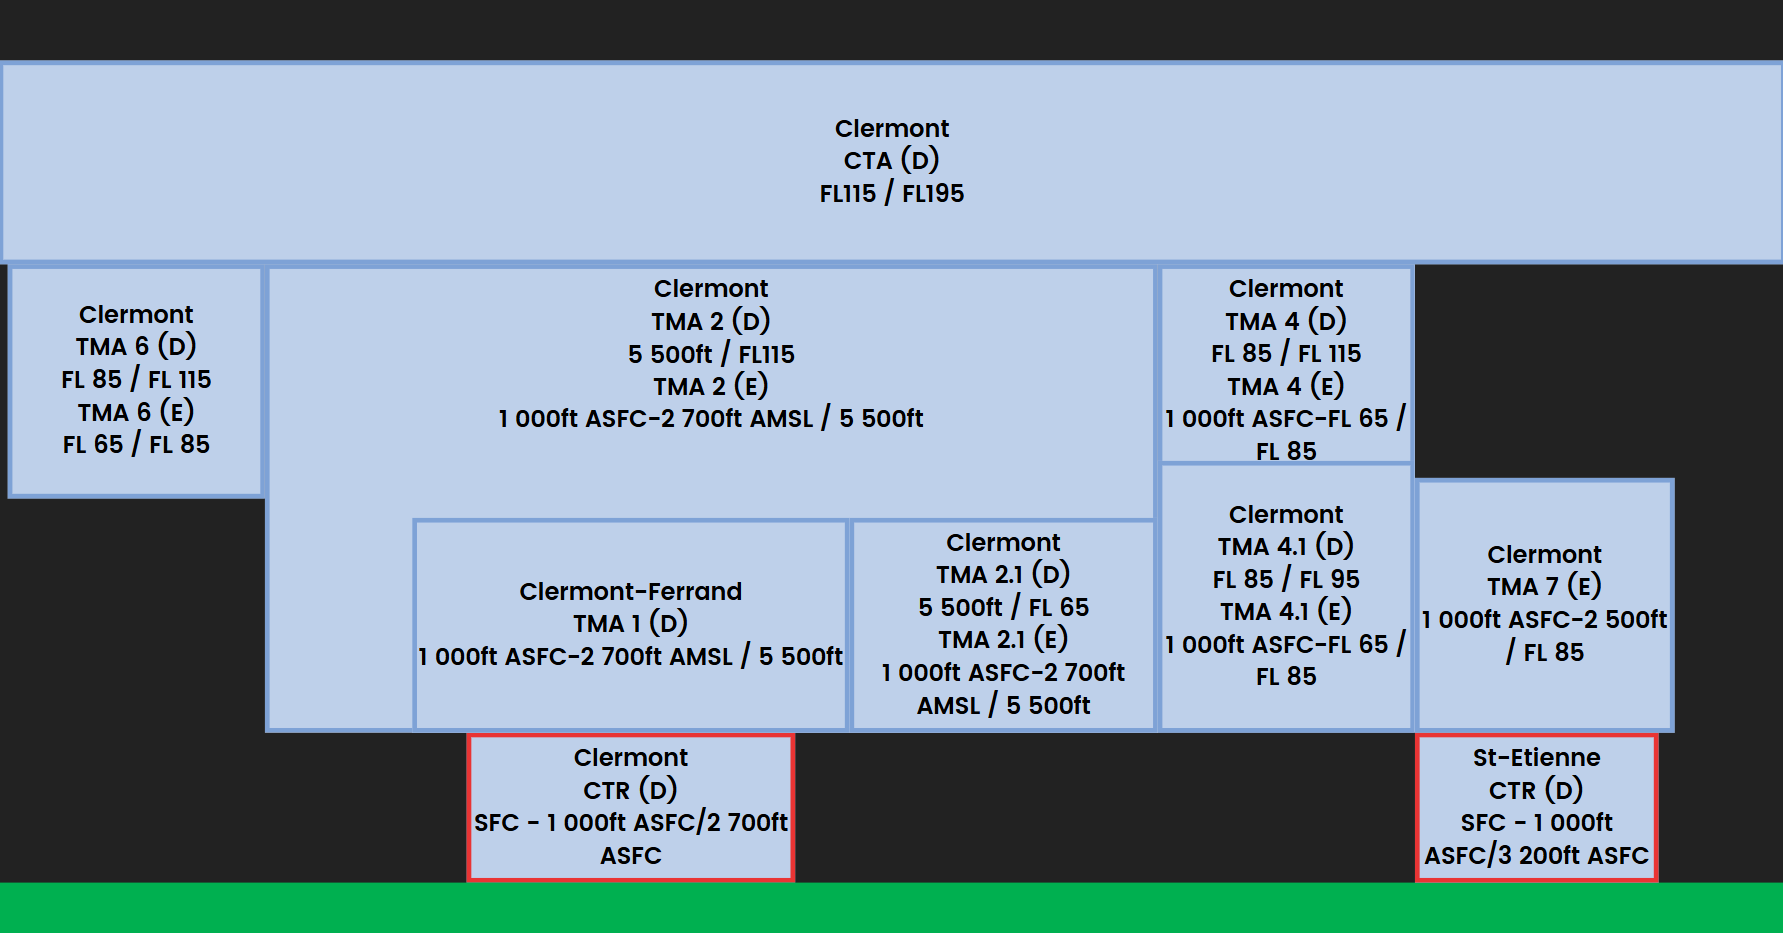This screenshot has height=933, width=1783.
Task: Click the 'TMA 4 (E)' label in TMA 4 box
Action: pos(1286,386)
